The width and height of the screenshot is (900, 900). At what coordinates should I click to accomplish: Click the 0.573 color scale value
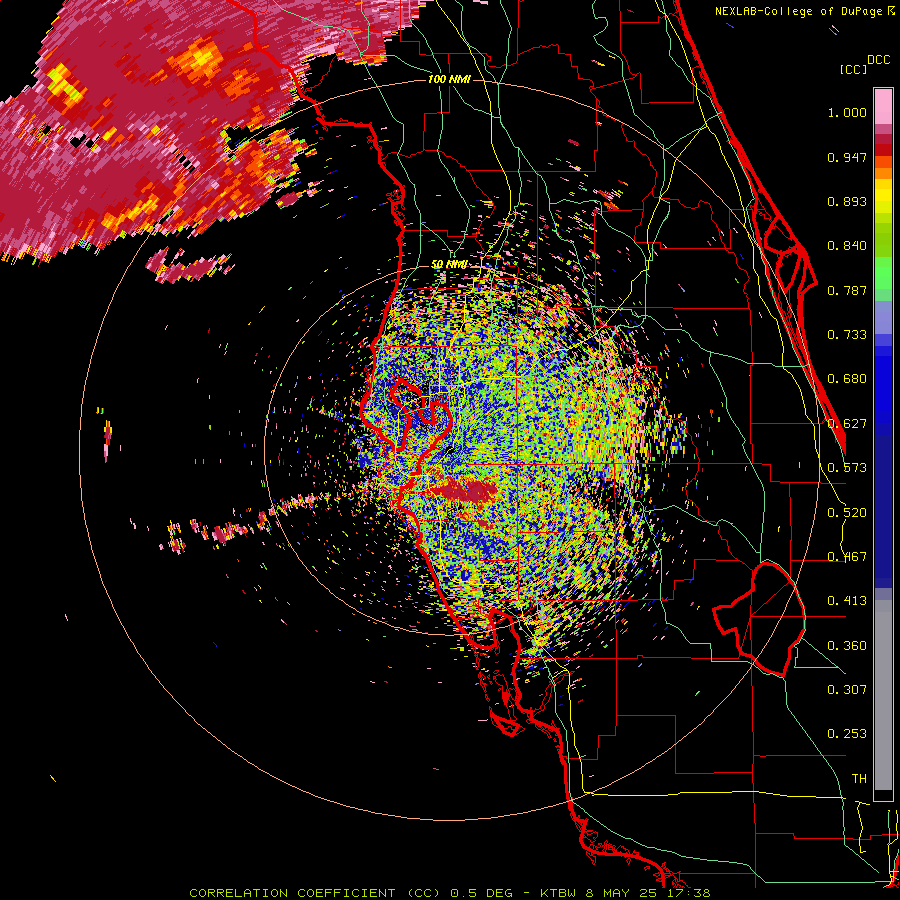click(x=847, y=468)
